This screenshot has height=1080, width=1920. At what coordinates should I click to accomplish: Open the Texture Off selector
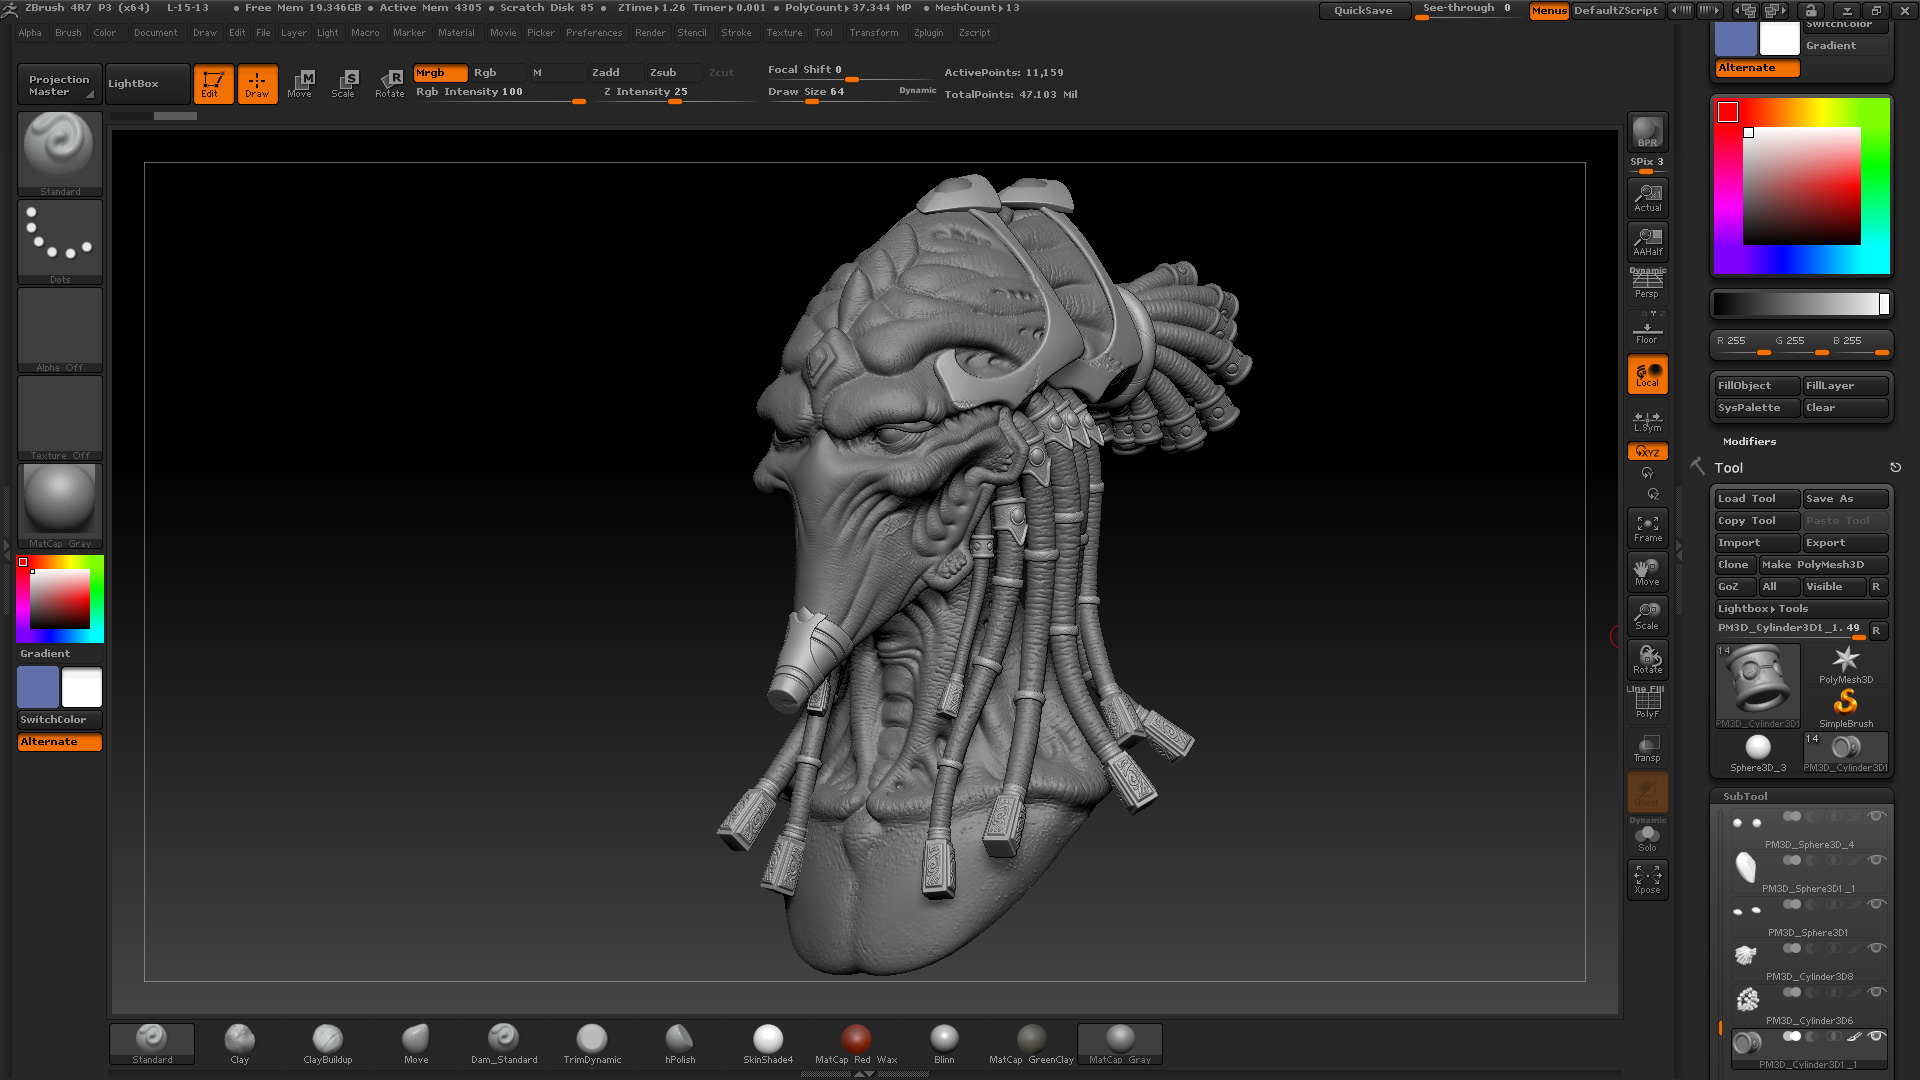click(x=60, y=418)
